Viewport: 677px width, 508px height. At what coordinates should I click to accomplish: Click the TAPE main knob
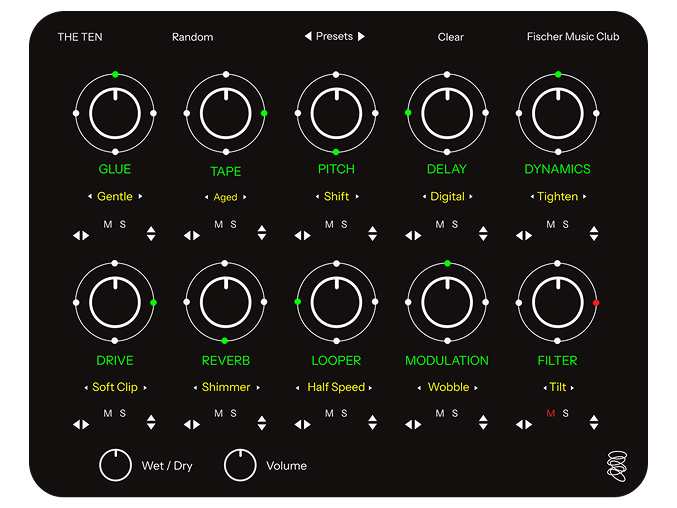pos(226,114)
